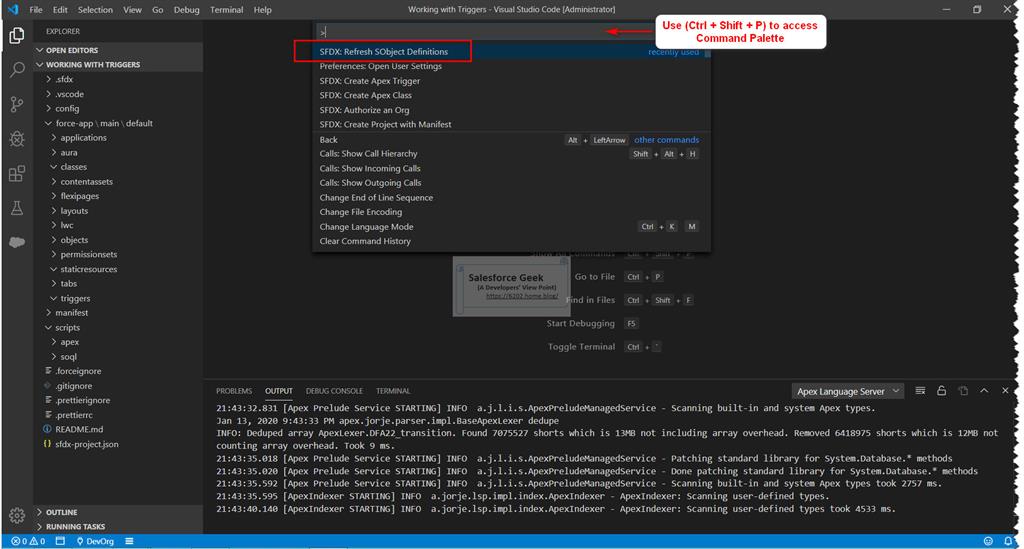The height and width of the screenshot is (549, 1024).
Task: Open the Extensions view icon
Action: pyautogui.click(x=17, y=173)
